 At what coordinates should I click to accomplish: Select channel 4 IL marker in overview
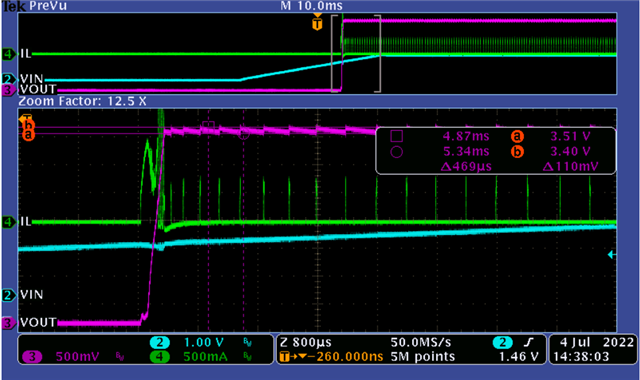(x=9, y=53)
